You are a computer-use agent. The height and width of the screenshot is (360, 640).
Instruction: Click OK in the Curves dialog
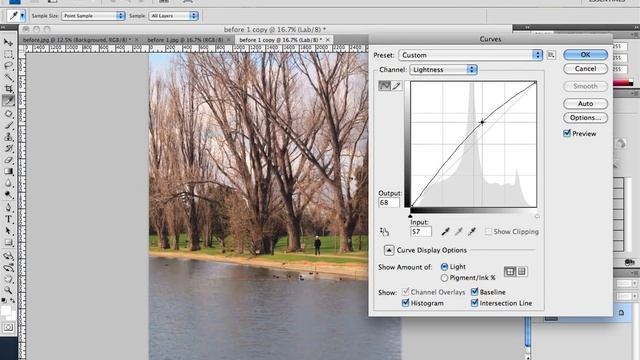tap(585, 55)
